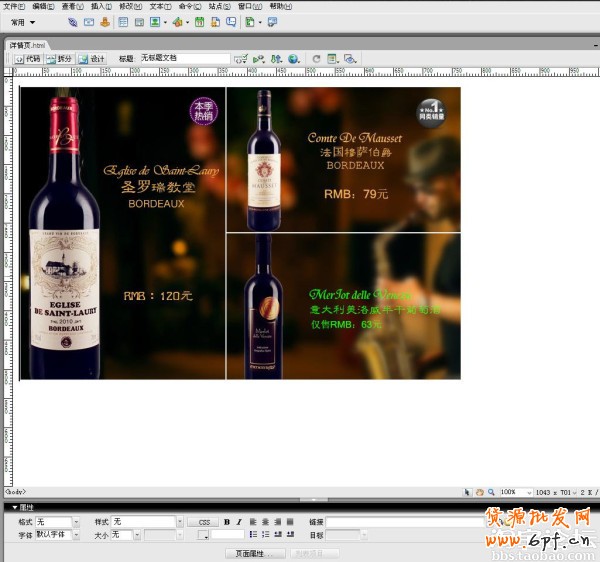Click the Server-Side Include icon

point(215,22)
